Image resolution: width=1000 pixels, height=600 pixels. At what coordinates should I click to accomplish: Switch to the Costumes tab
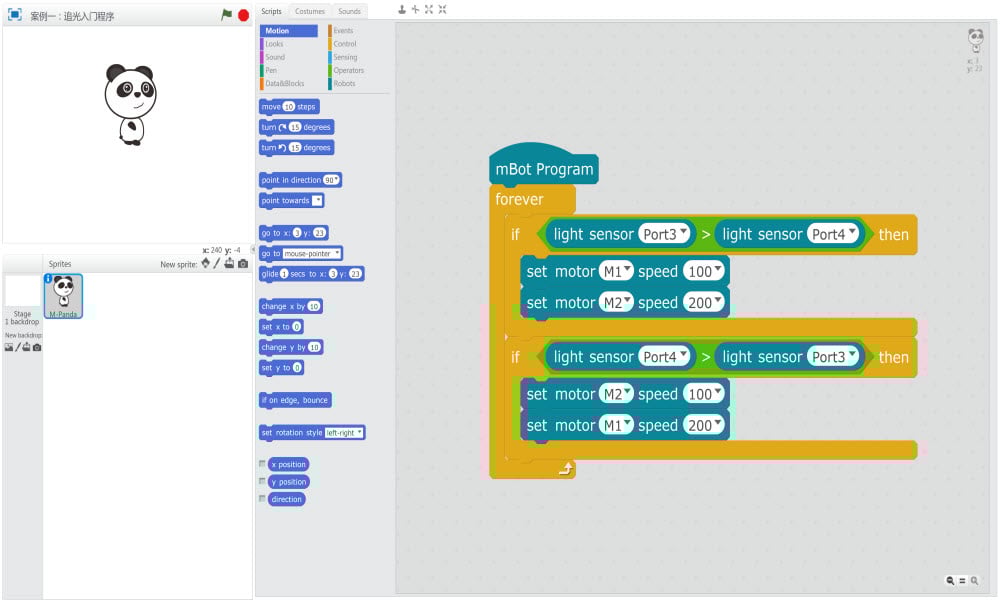point(309,11)
